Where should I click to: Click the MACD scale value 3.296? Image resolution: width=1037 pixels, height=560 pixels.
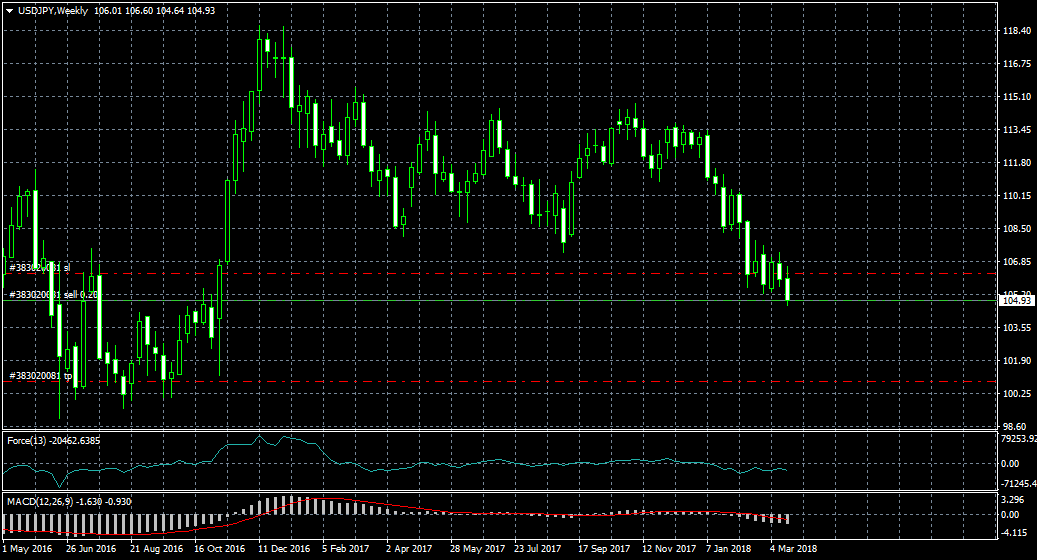point(1013,498)
